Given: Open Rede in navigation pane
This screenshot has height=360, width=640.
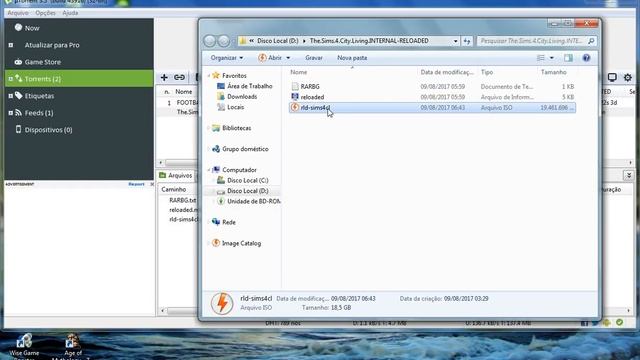Looking at the screenshot, I should [229, 222].
